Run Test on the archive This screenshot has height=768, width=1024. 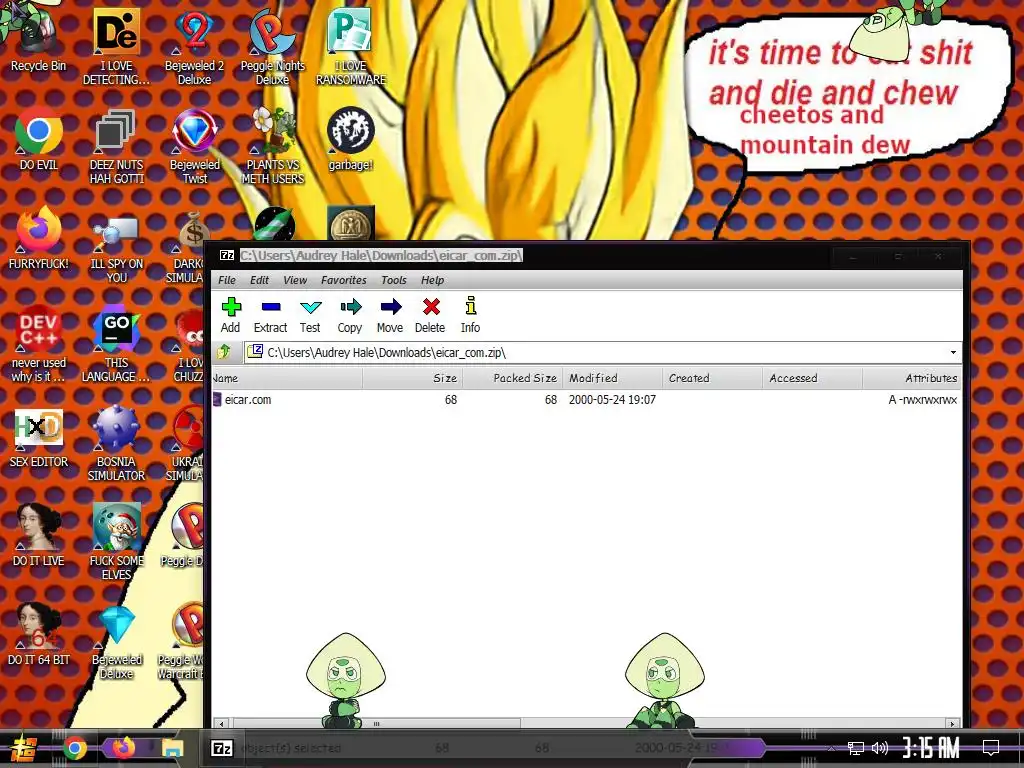[310, 315]
